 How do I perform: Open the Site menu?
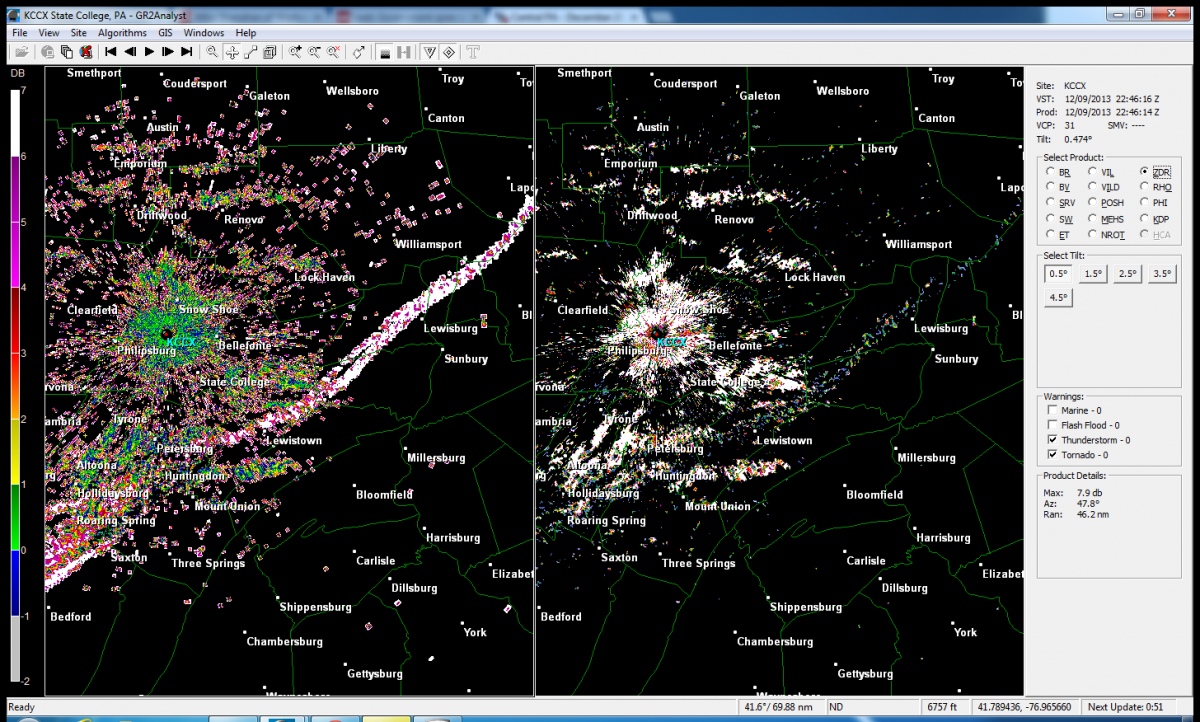pos(79,33)
